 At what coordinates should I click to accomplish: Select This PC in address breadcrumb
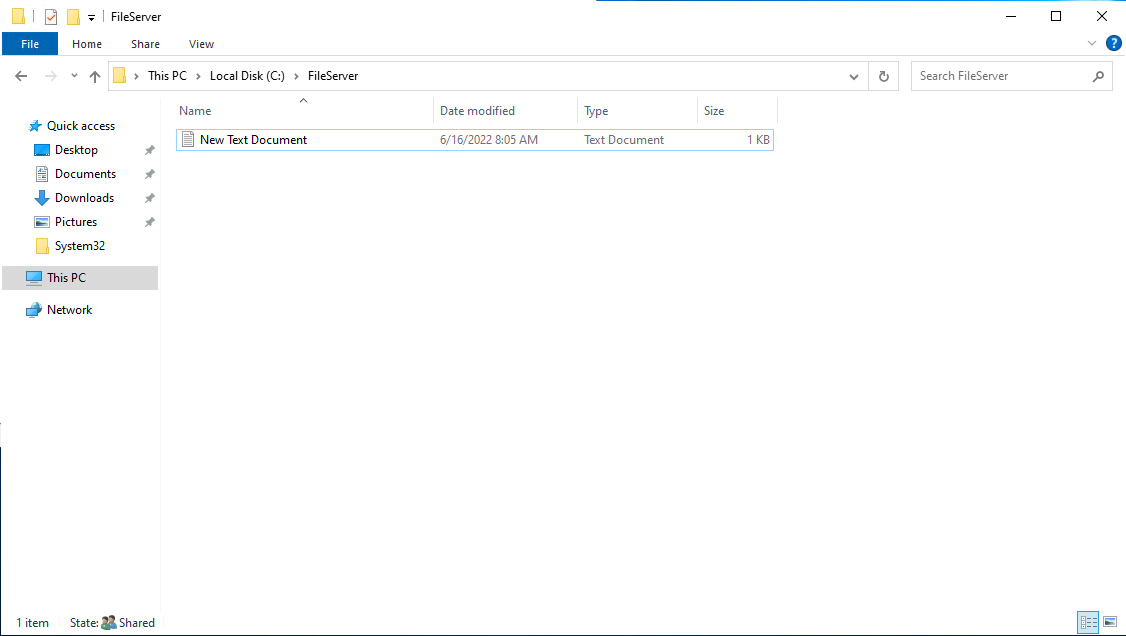[167, 75]
